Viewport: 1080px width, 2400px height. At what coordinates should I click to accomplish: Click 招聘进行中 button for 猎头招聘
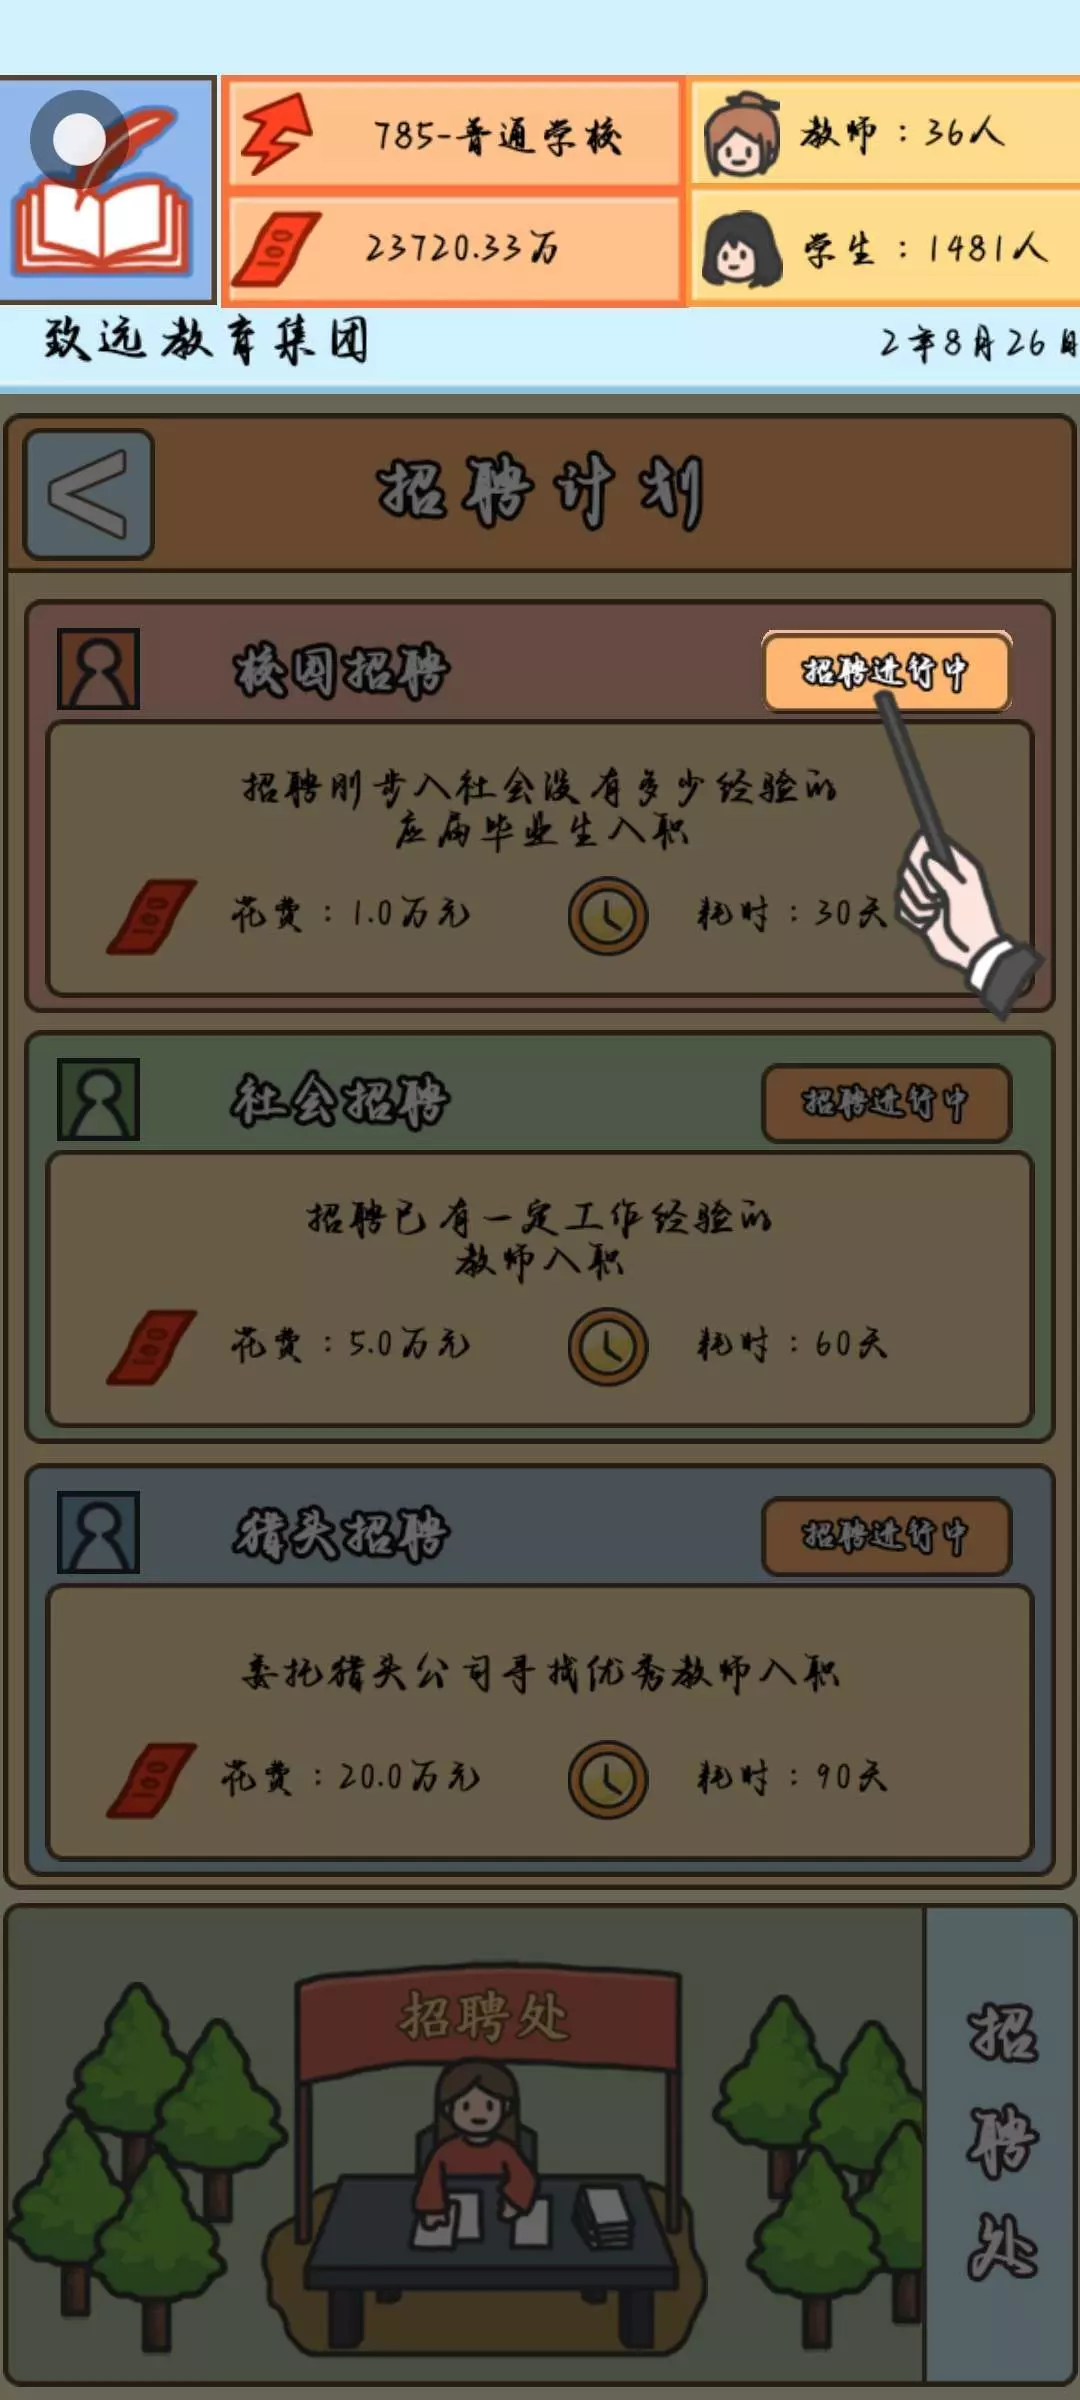tap(886, 1536)
